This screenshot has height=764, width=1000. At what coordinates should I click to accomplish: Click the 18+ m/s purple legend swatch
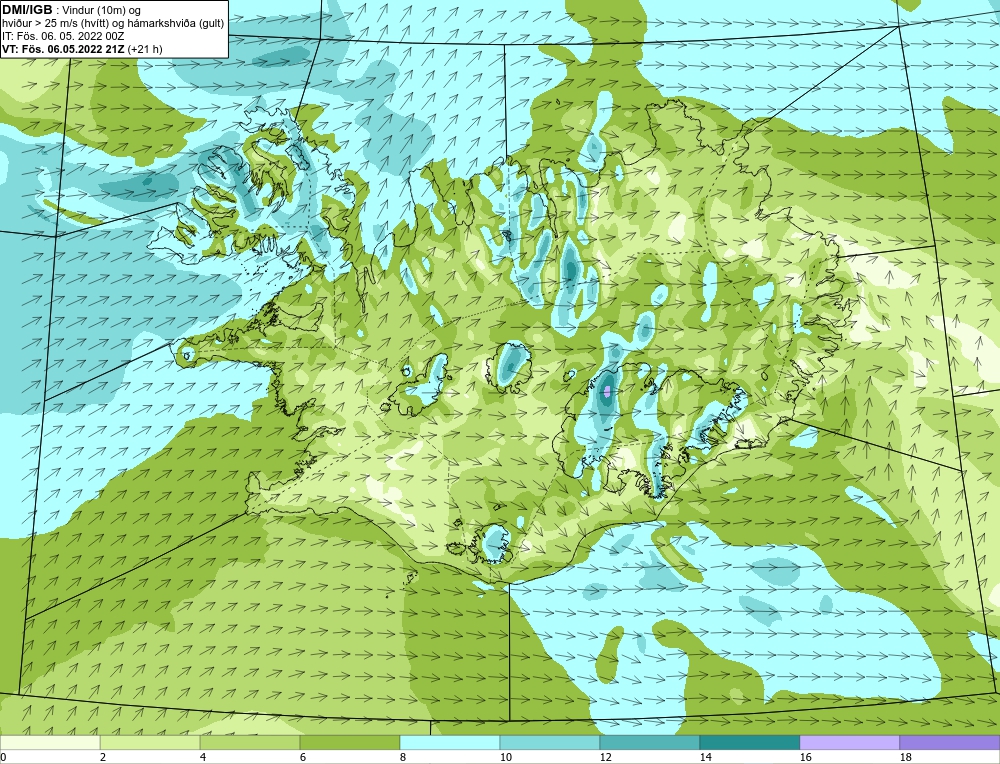click(x=950, y=742)
